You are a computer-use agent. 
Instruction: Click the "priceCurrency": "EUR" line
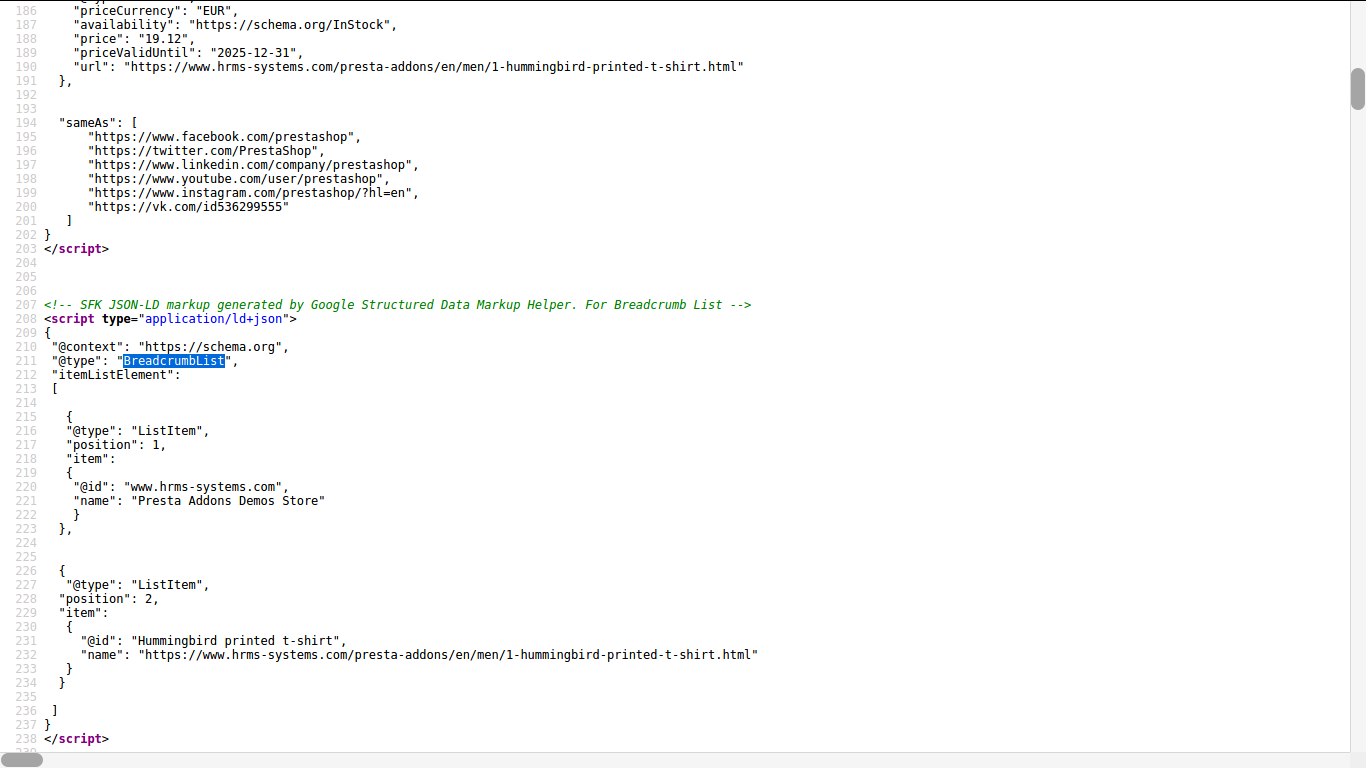tap(155, 11)
